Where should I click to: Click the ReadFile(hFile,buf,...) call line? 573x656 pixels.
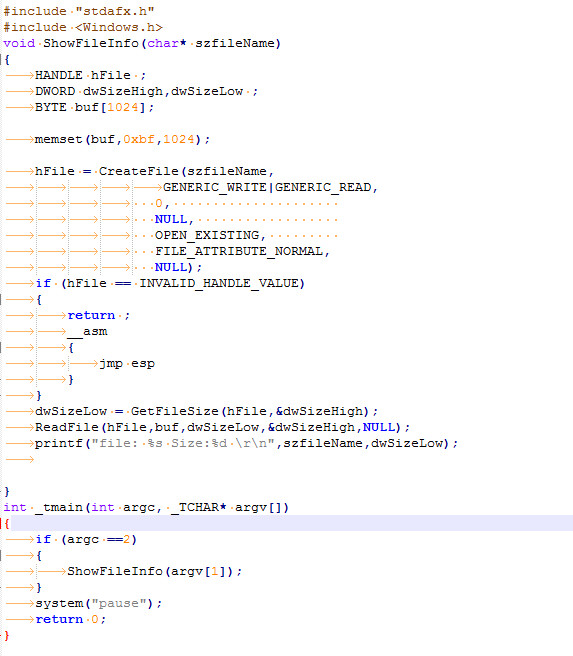click(223, 427)
